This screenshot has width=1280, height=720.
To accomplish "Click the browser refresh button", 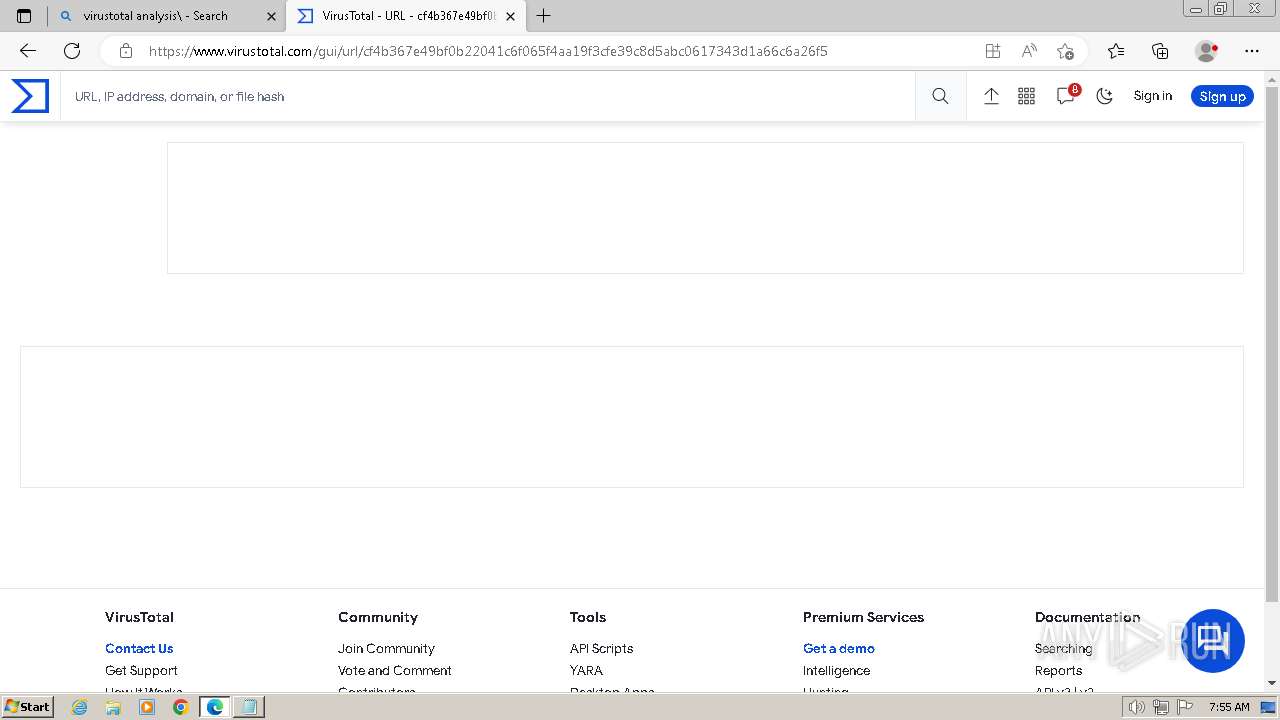I will pos(72,51).
